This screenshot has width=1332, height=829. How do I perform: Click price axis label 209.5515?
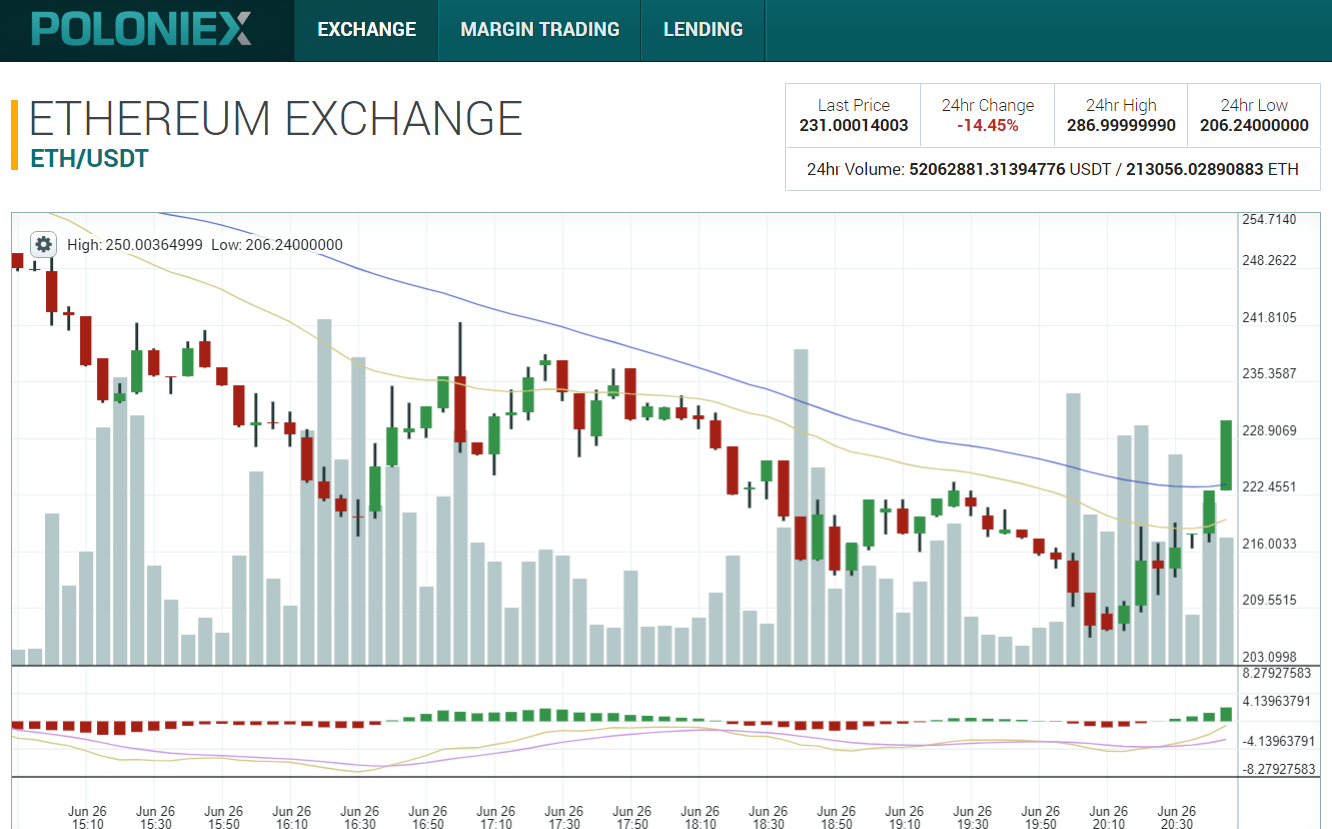(x=1268, y=600)
